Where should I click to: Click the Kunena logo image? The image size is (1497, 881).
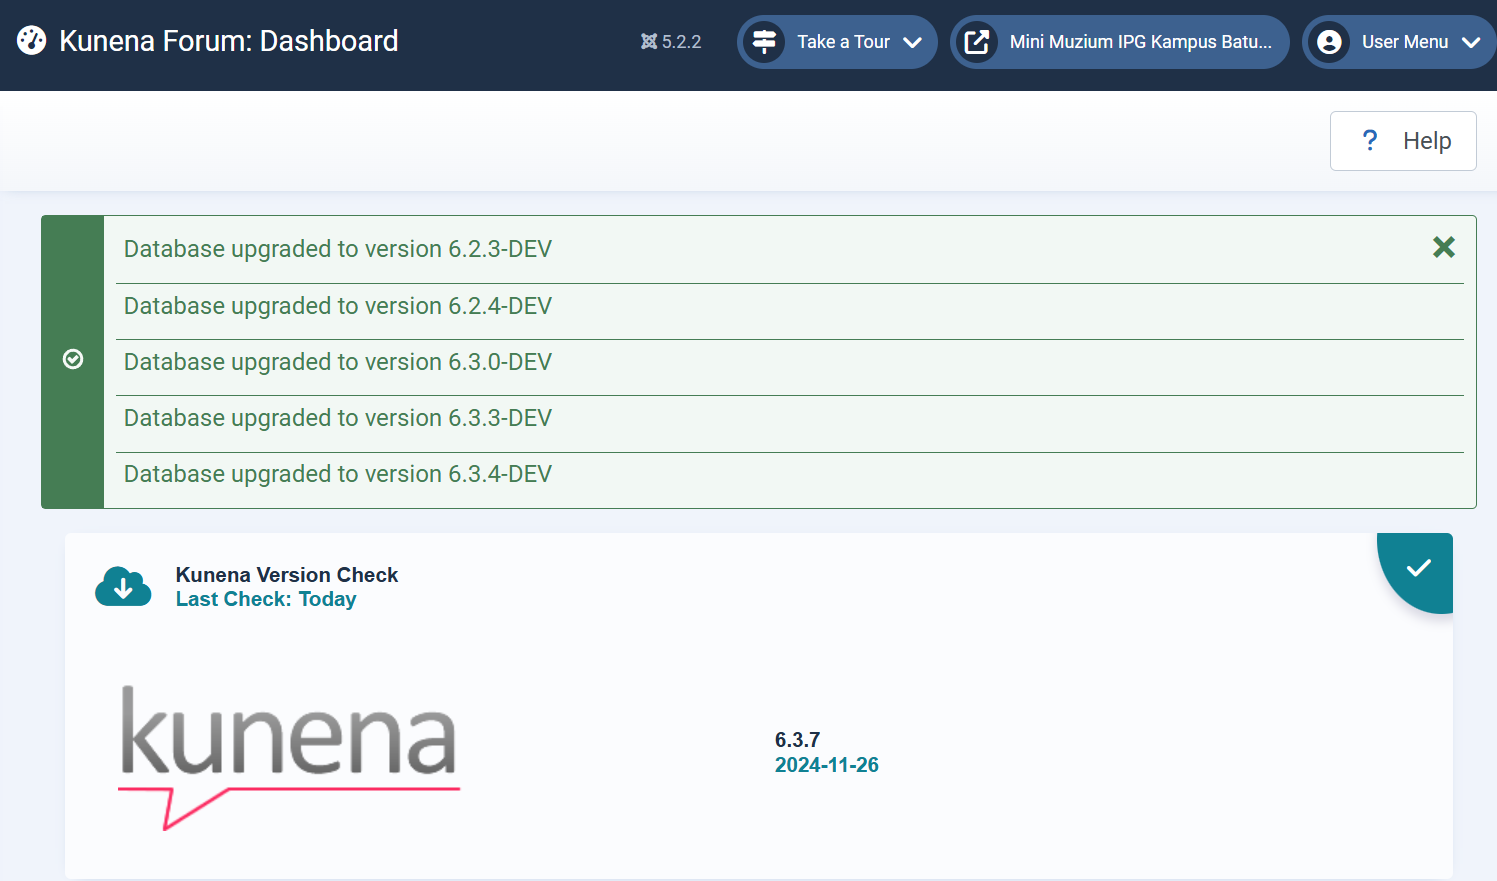click(x=288, y=755)
